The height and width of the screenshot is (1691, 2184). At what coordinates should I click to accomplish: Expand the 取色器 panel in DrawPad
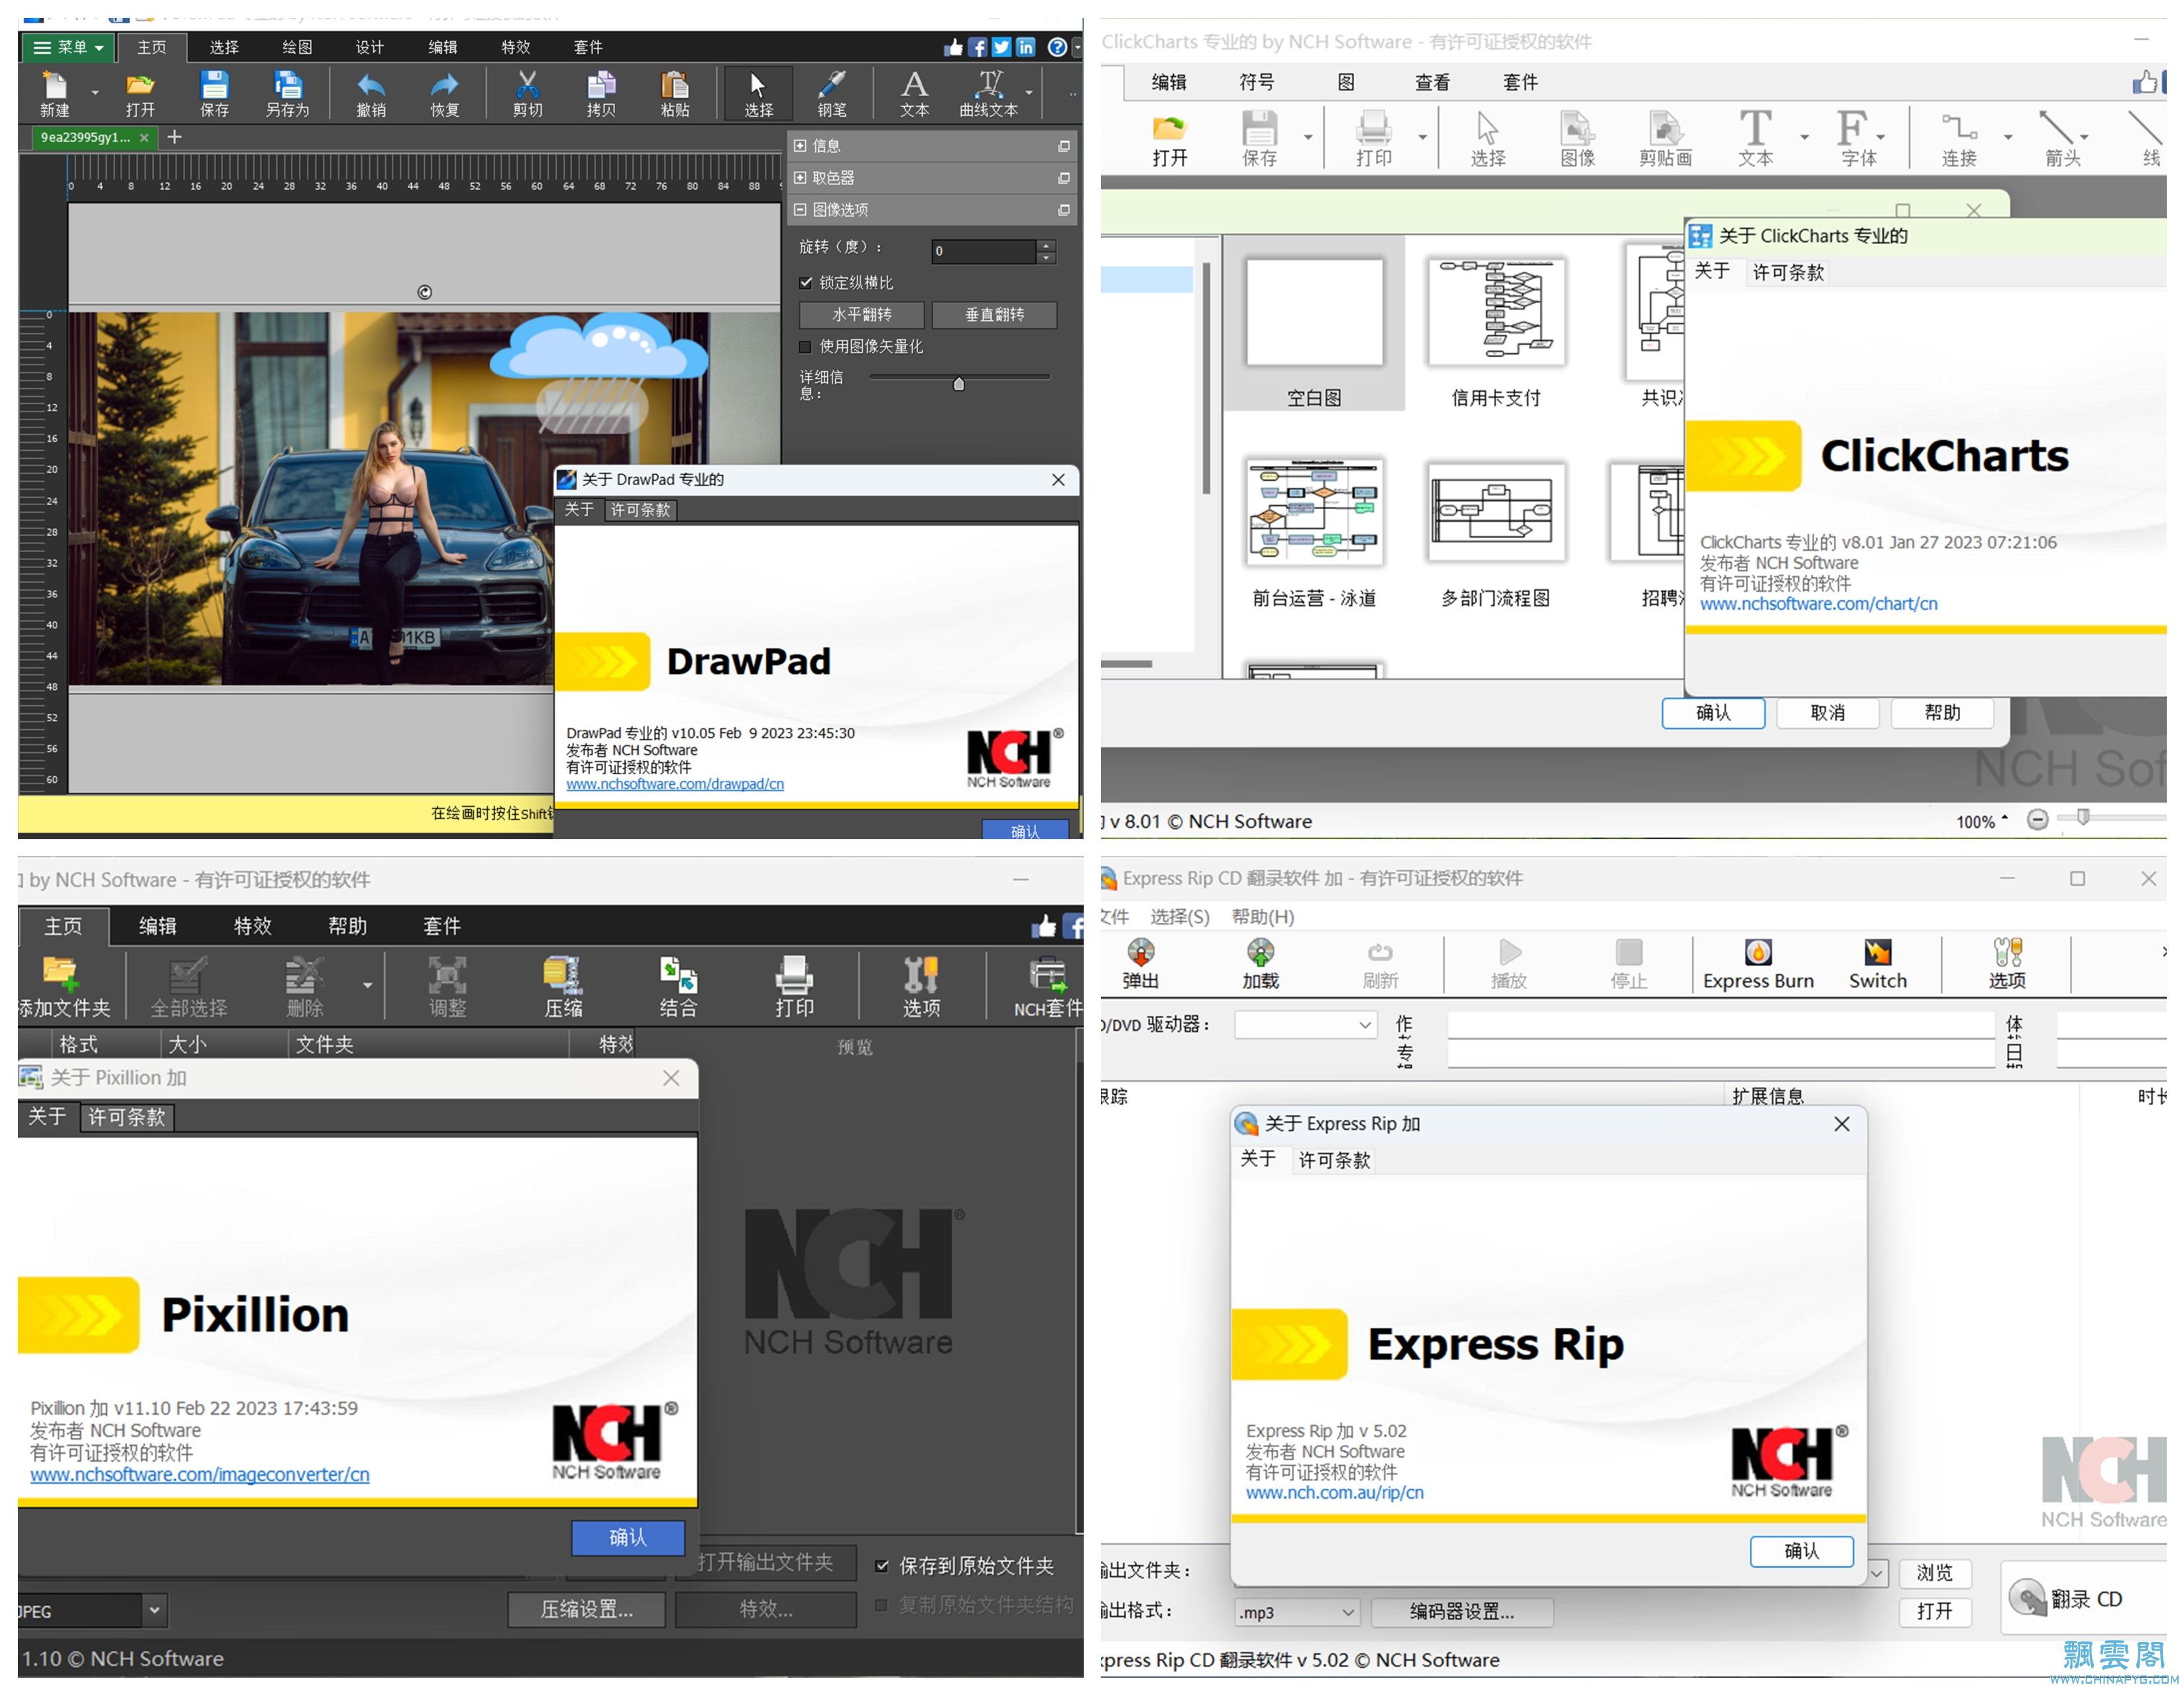[800, 178]
